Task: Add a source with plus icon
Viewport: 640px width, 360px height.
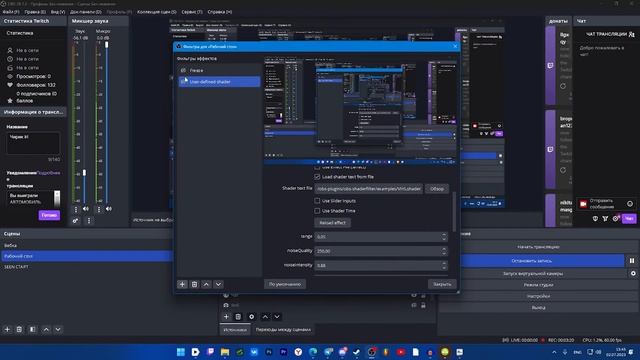Action: tap(226, 316)
